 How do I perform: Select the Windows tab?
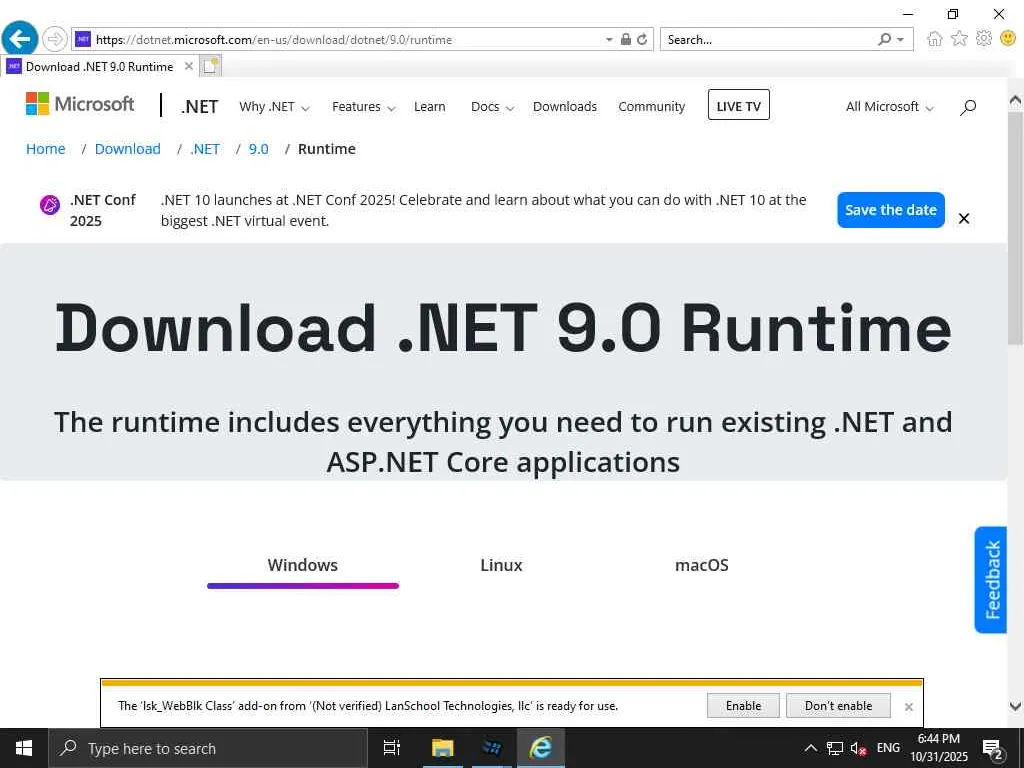tap(302, 566)
